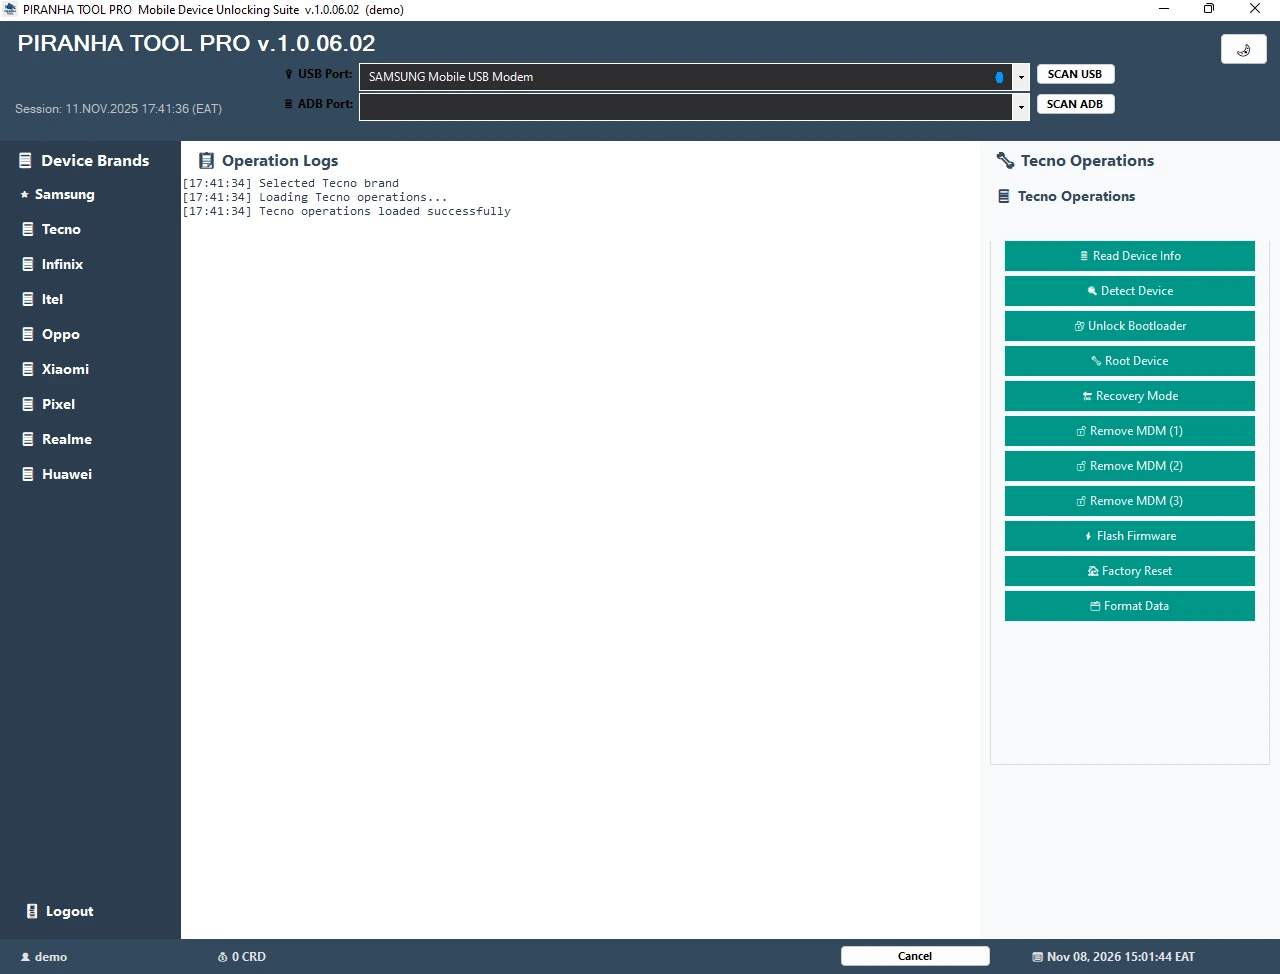Click the log line "Selected Tecno brand"
This screenshot has height=974, width=1280.
pyautogui.click(x=291, y=183)
